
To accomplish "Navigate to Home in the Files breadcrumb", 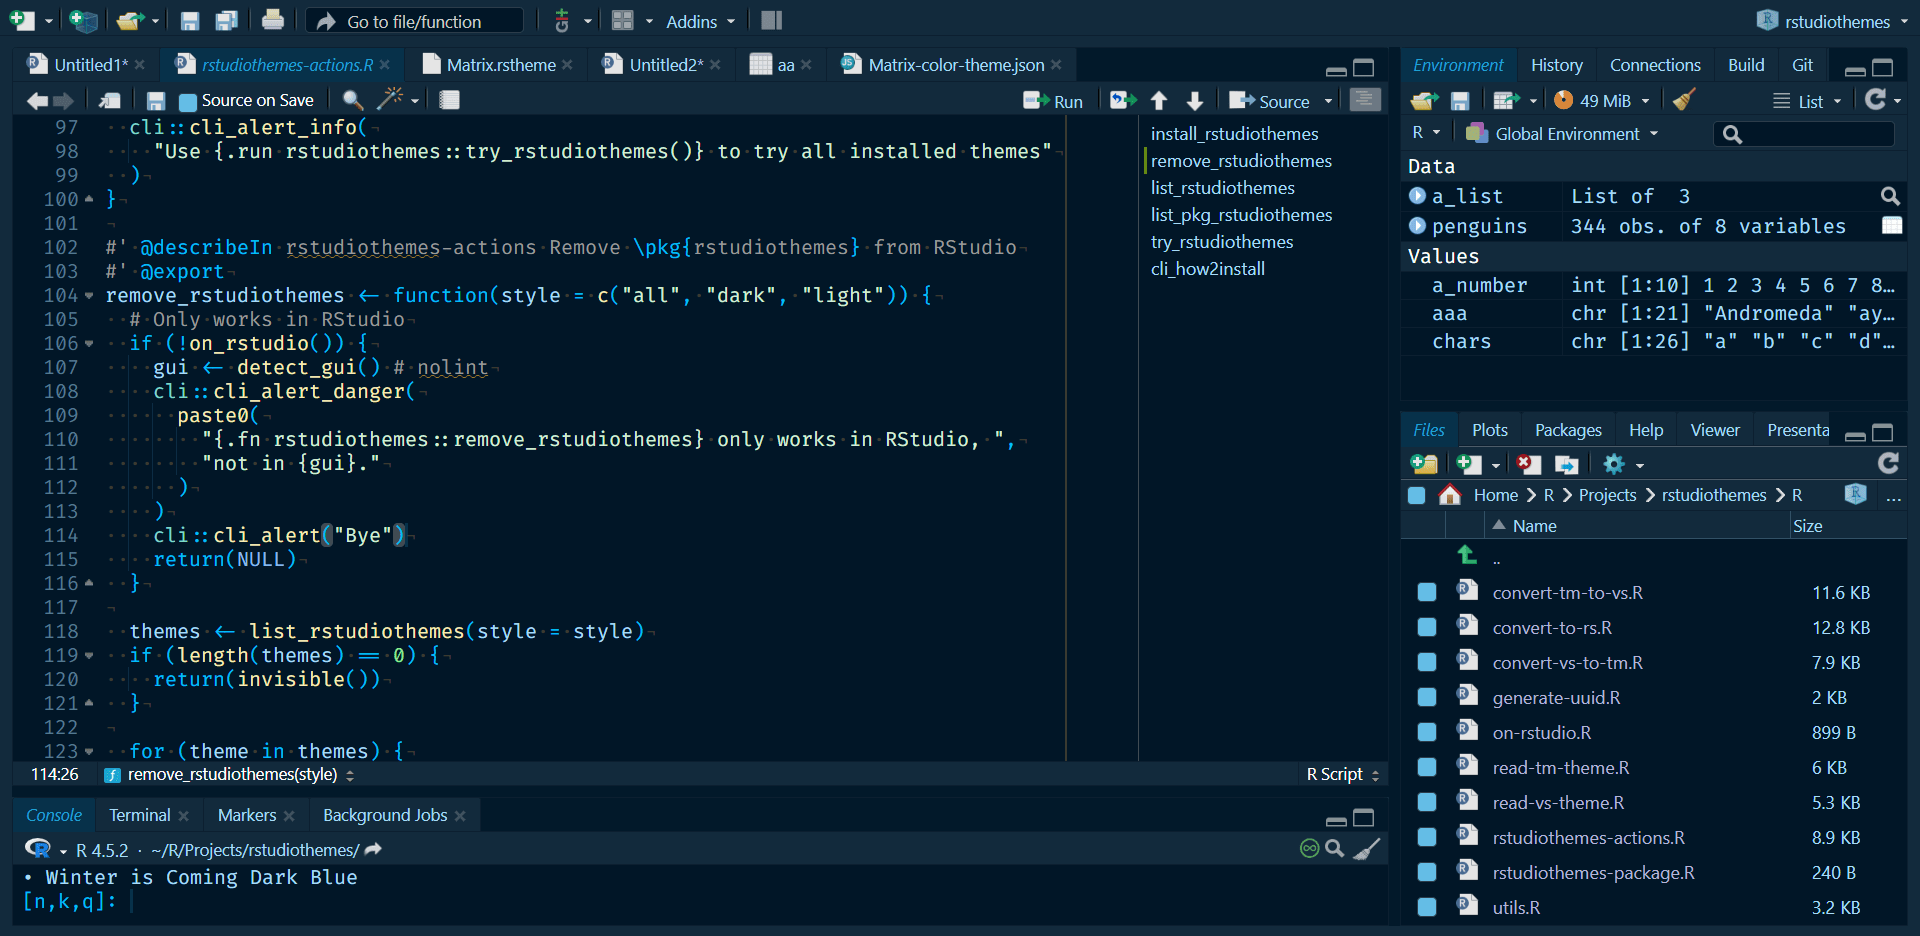I will (x=1495, y=494).
